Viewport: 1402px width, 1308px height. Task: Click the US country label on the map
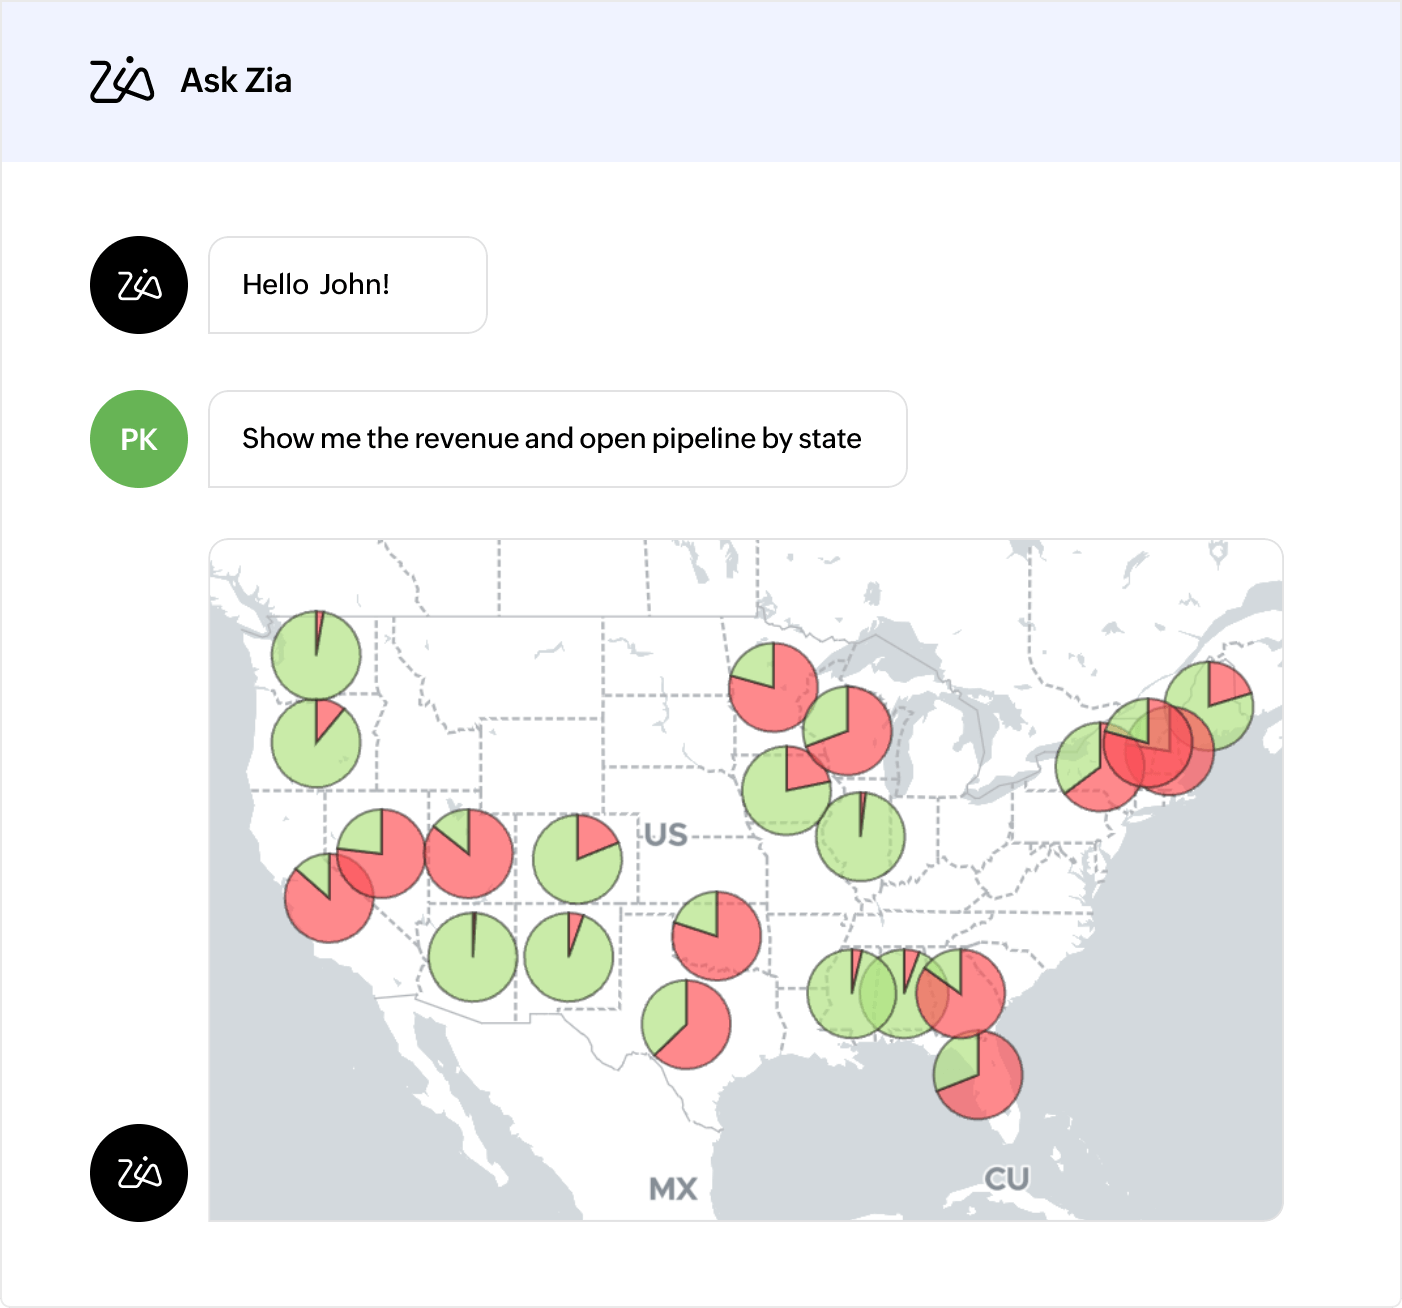click(x=666, y=835)
